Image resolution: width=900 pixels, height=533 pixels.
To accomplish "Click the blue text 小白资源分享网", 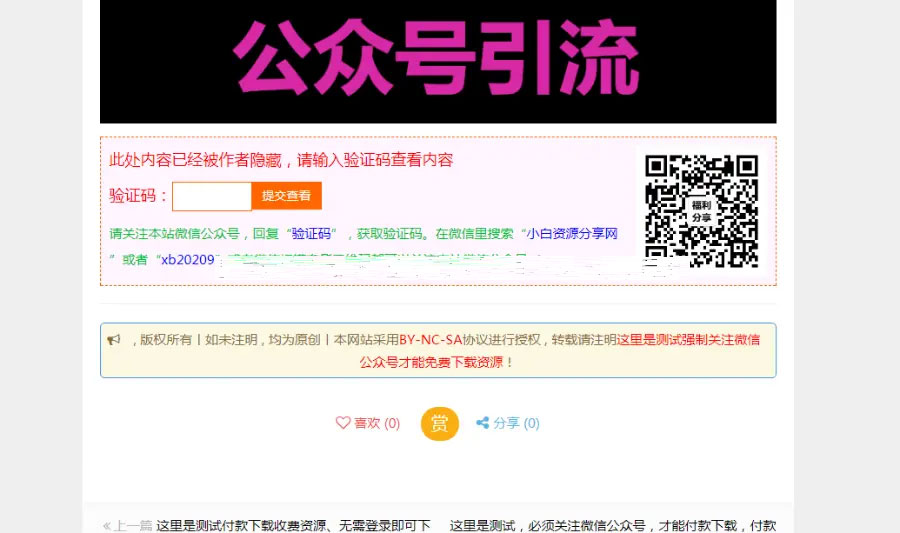I will pos(572,234).
